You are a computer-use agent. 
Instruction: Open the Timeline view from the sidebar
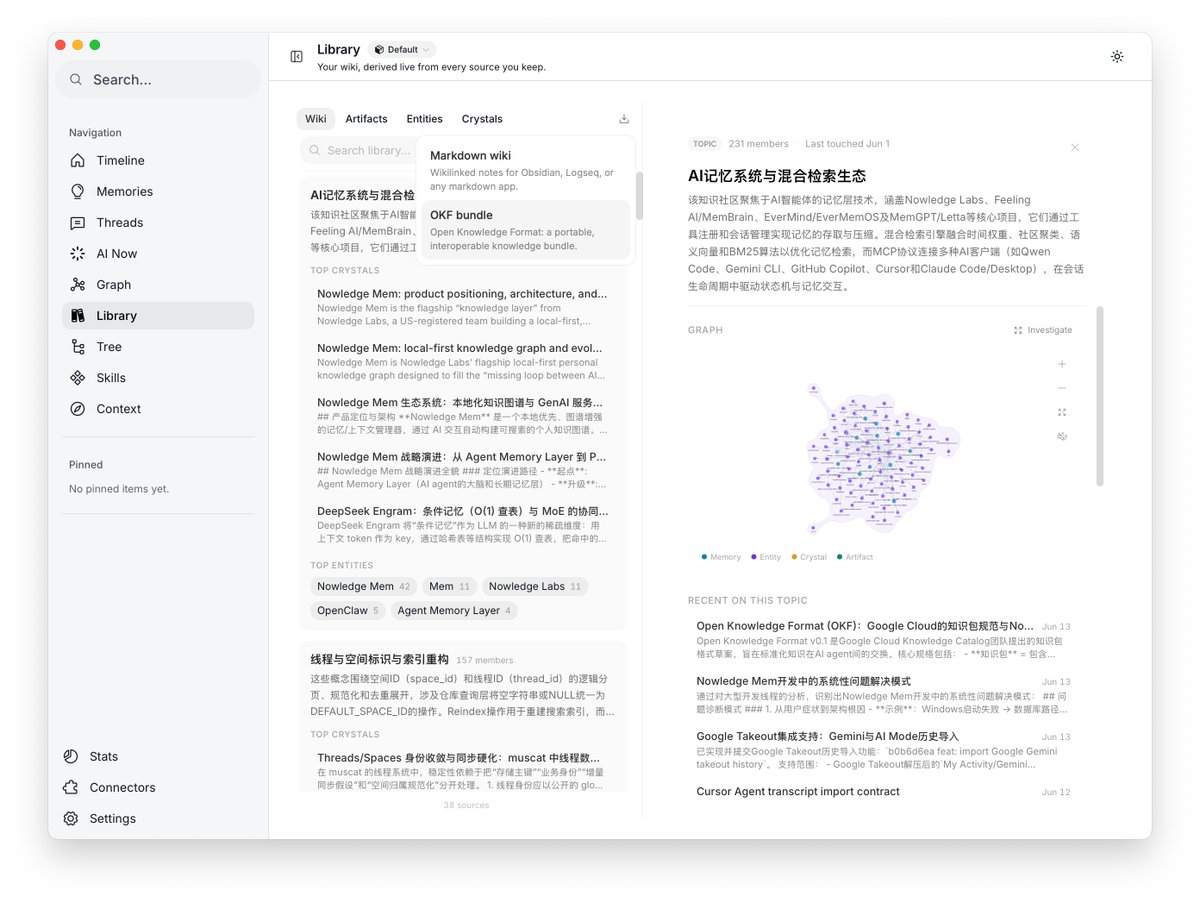tap(158, 160)
